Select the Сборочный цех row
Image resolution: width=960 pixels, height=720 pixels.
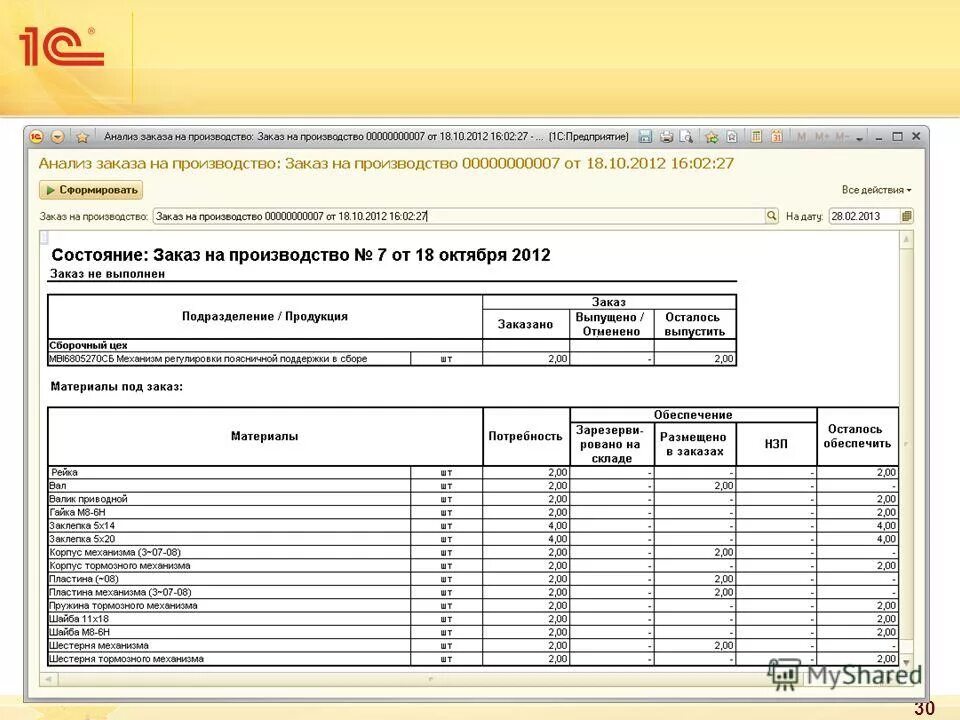[392, 345]
